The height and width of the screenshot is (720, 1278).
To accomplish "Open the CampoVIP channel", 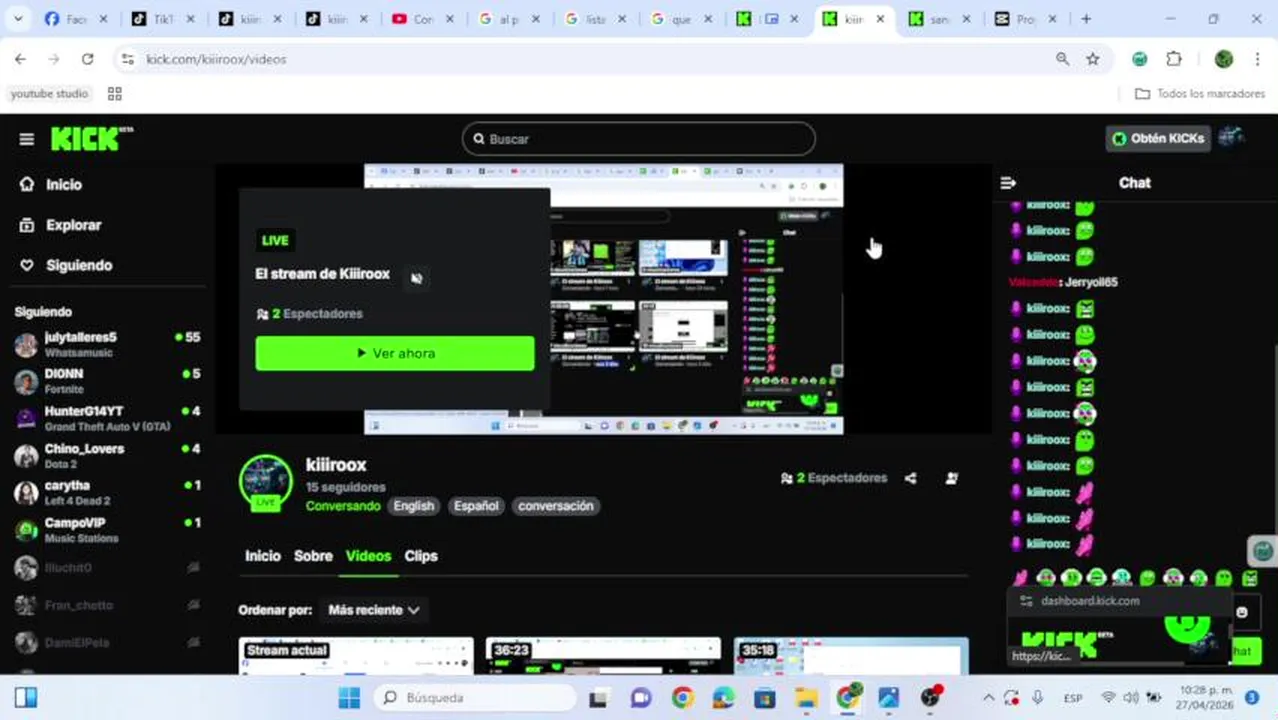I will point(107,530).
